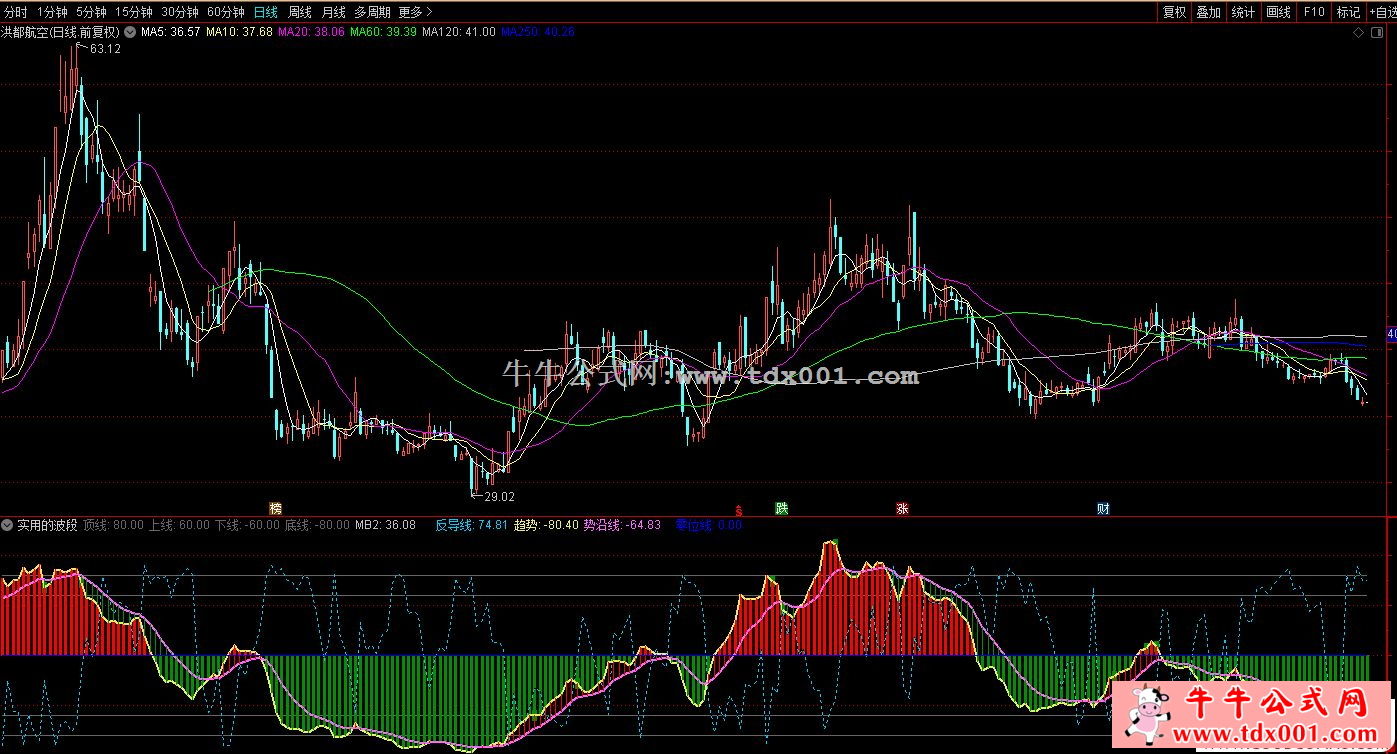The height and width of the screenshot is (754, 1397).
Task: Click the 涨 event marker icon
Action: pos(902,508)
